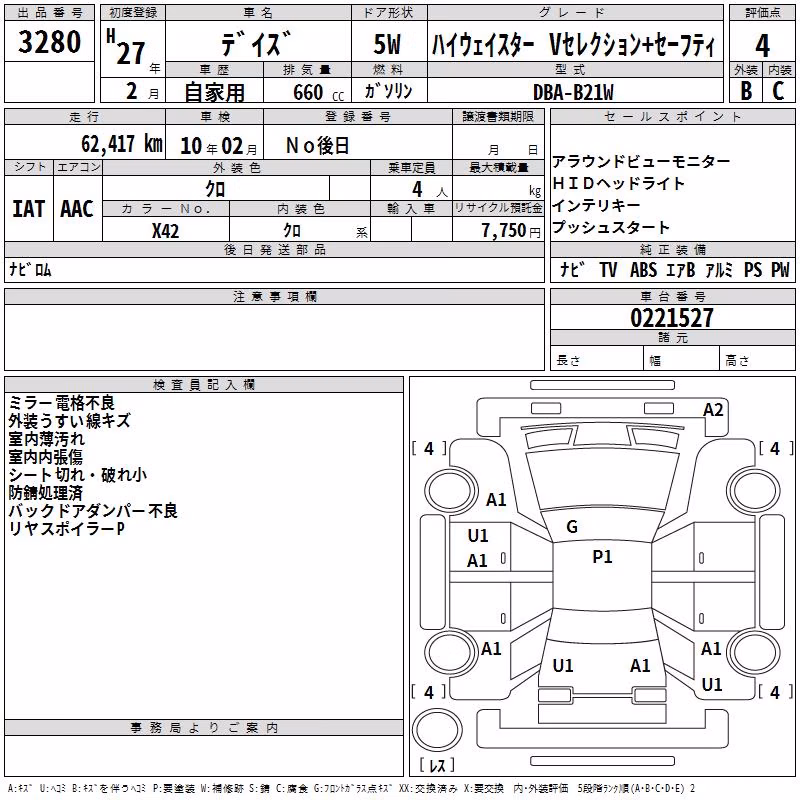Click the spare tire circle above レス

coord(437,728)
